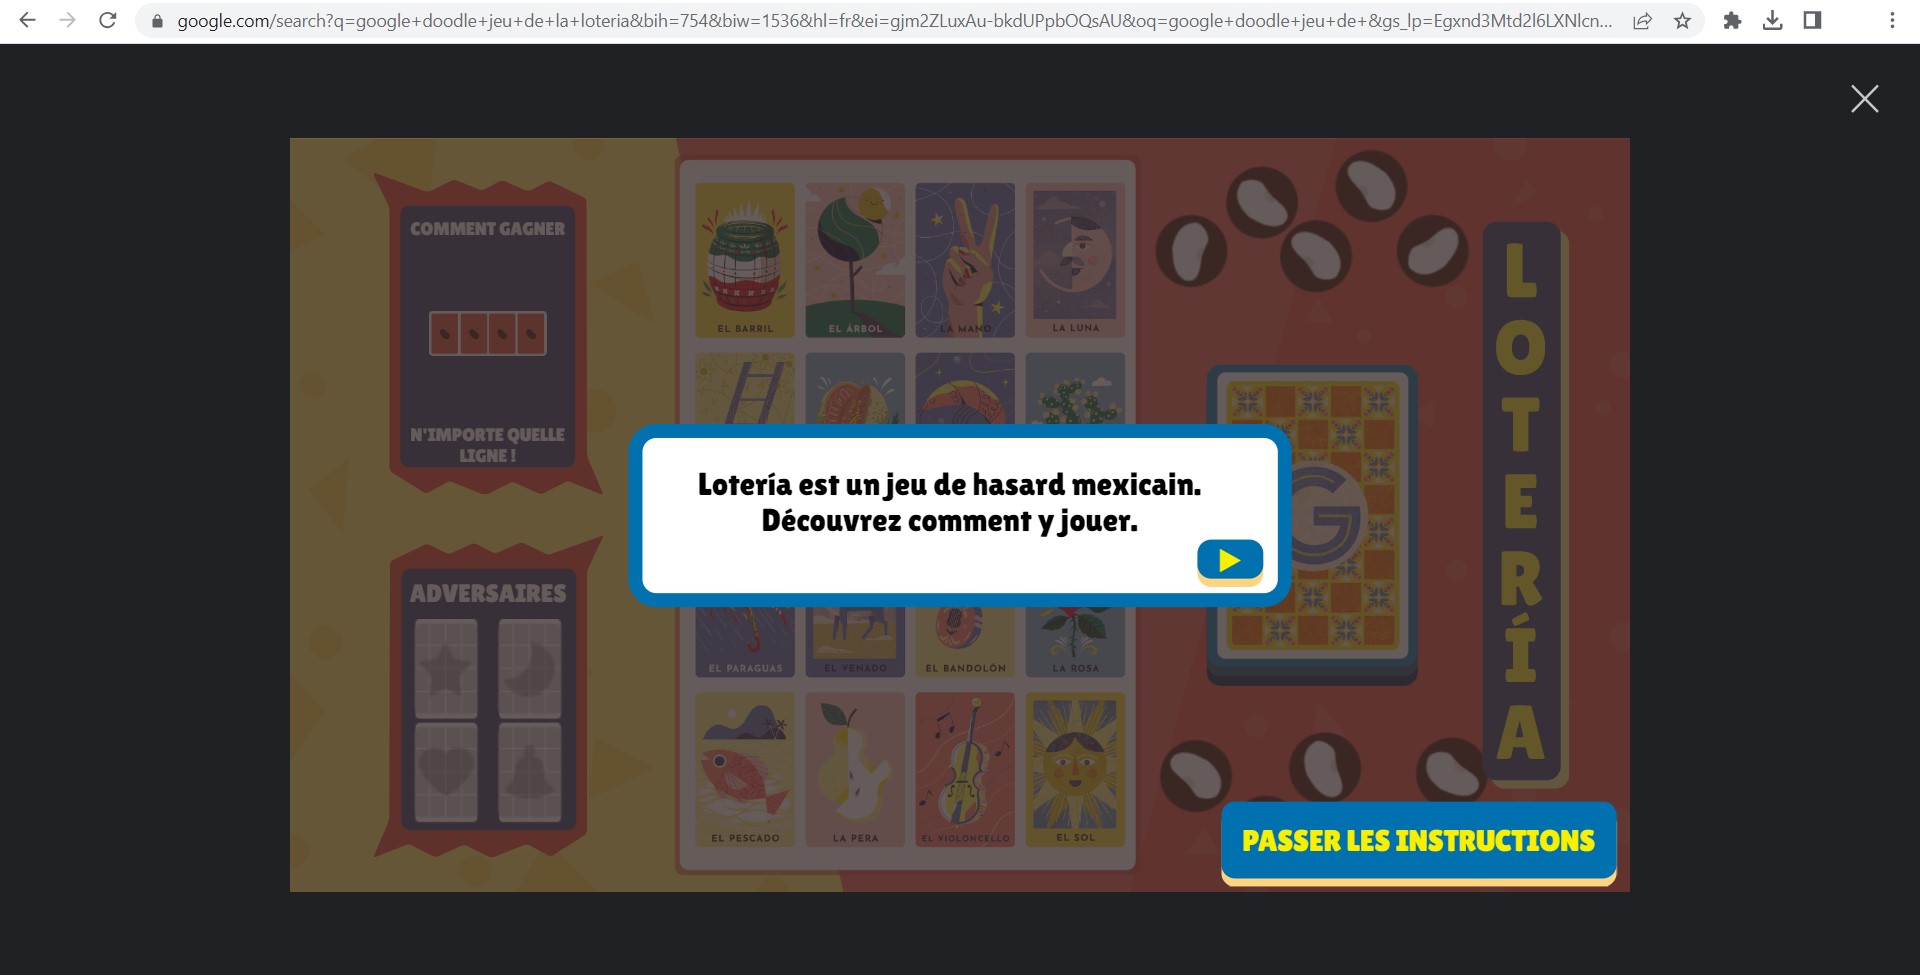
Task: Click the share page icon
Action: [x=1642, y=21]
